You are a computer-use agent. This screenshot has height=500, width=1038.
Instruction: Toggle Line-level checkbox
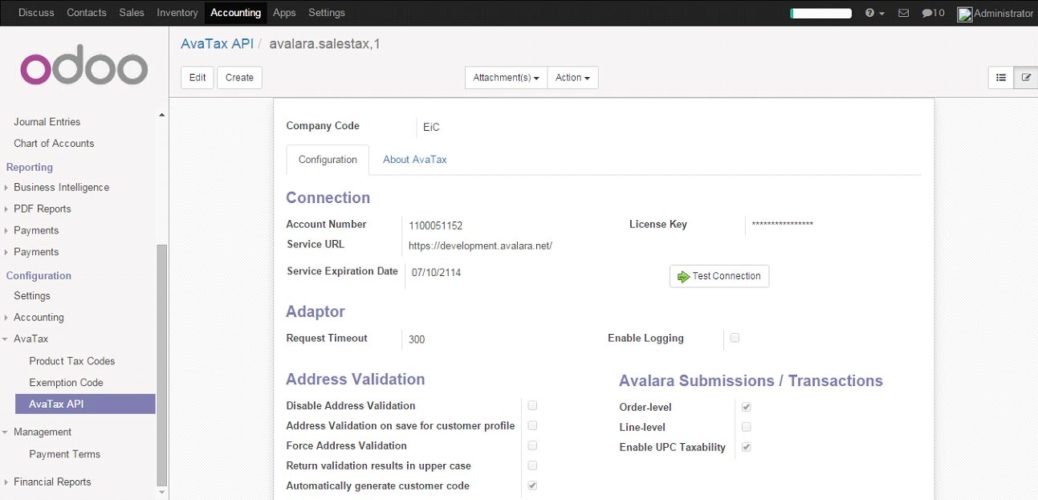pyautogui.click(x=746, y=426)
